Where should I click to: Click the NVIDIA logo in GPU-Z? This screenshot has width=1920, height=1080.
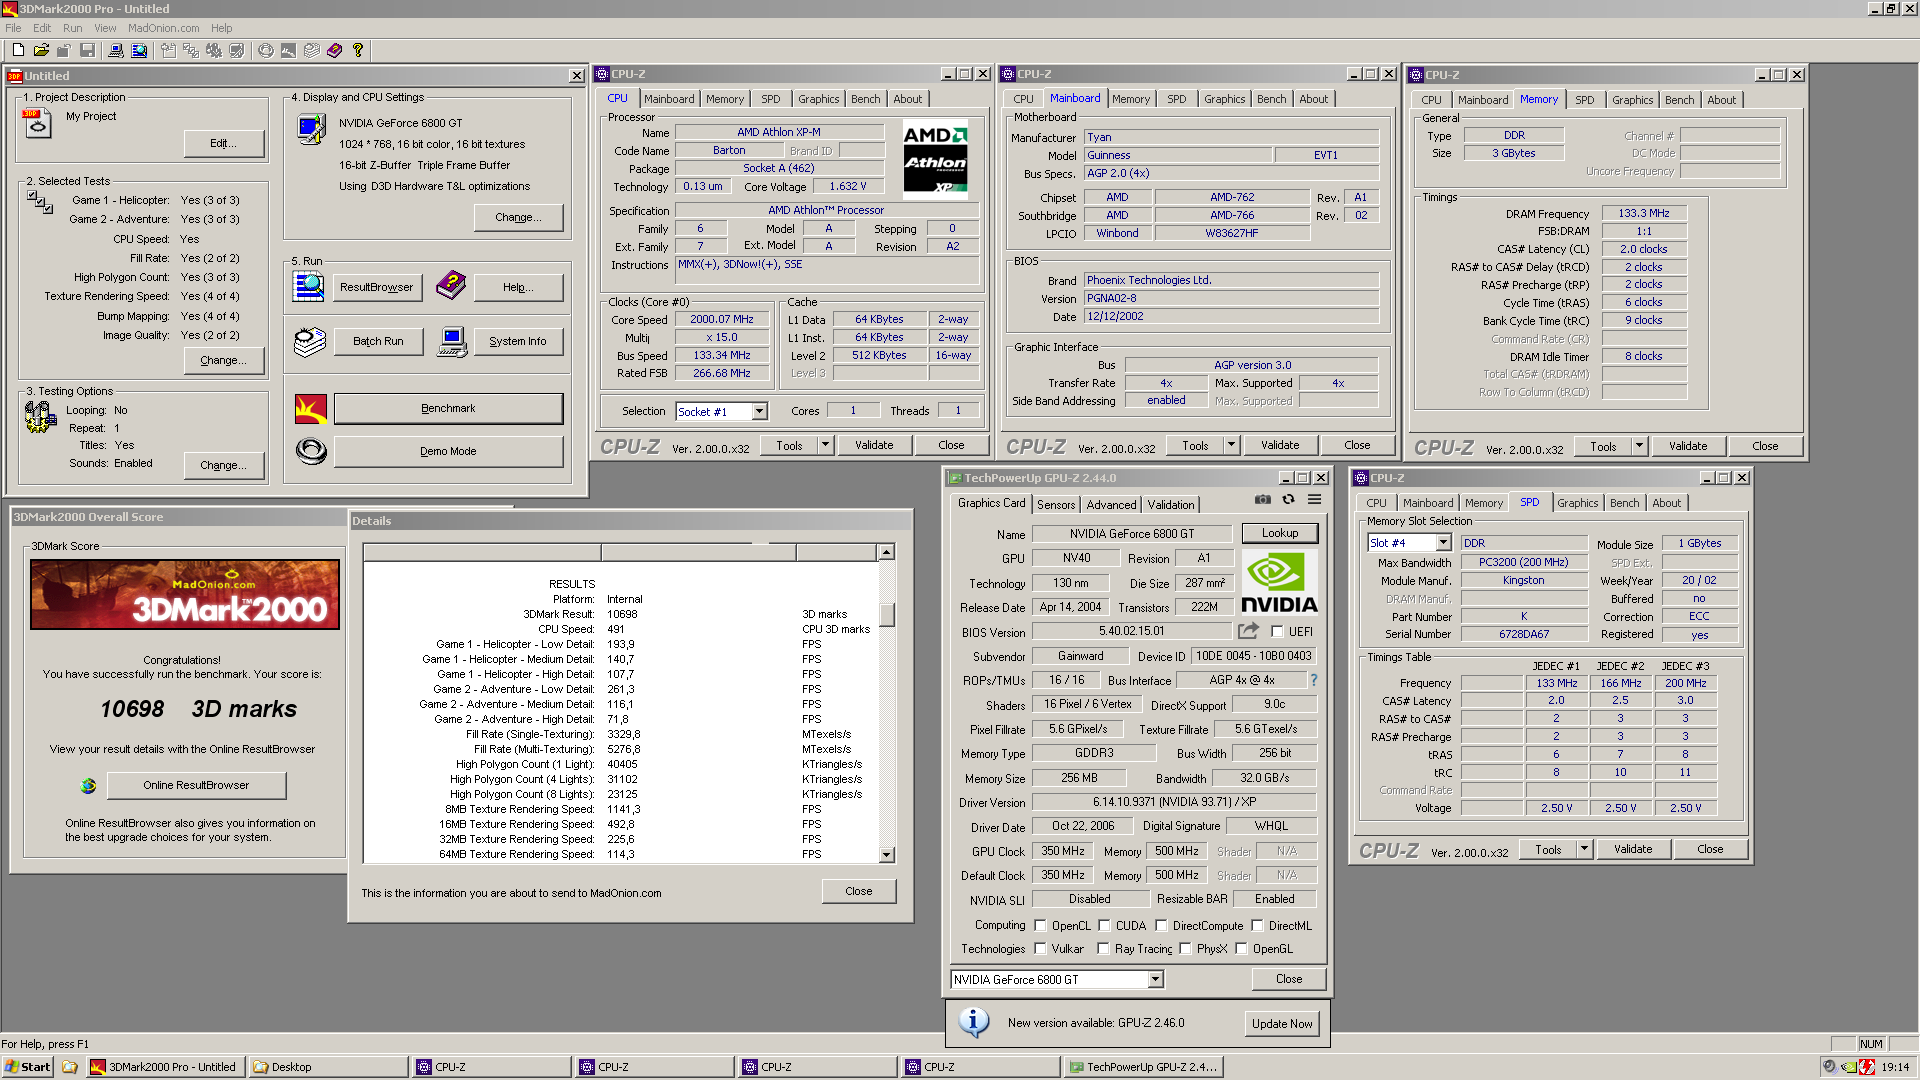click(x=1279, y=583)
